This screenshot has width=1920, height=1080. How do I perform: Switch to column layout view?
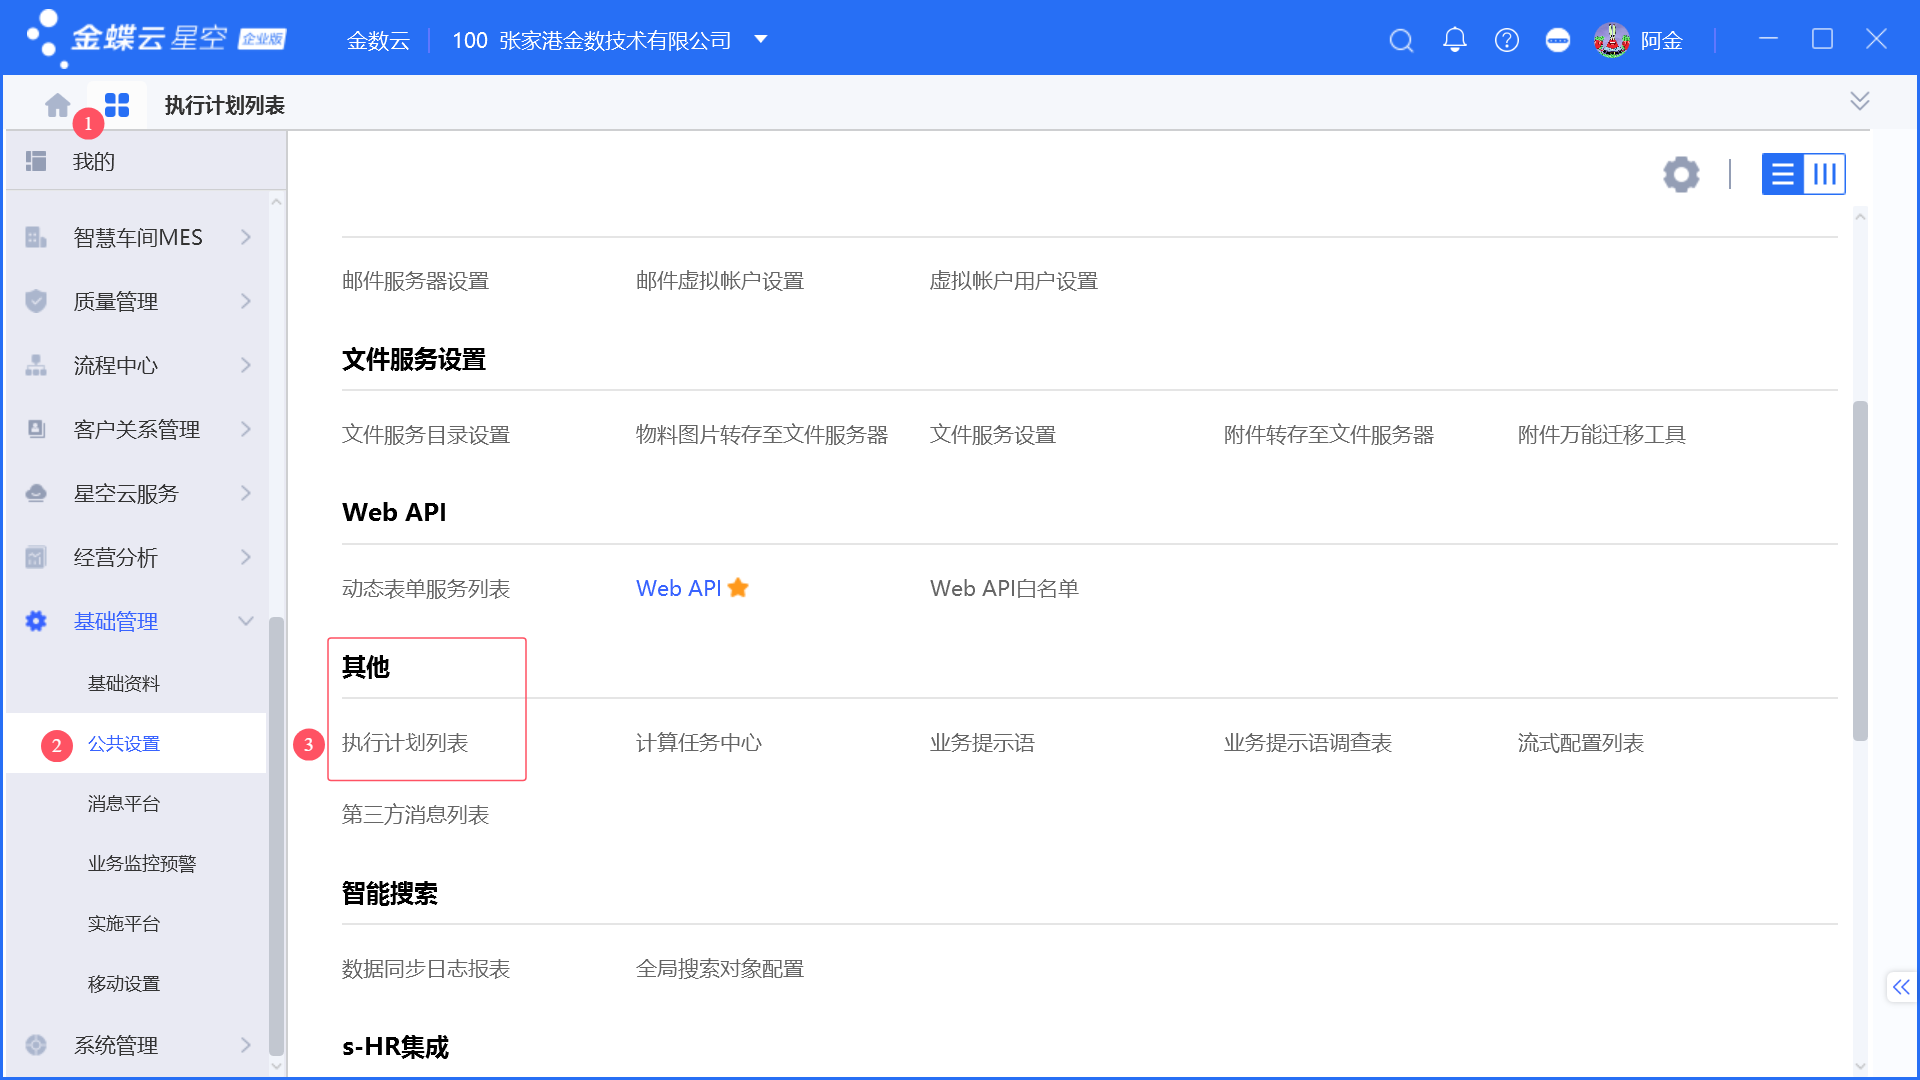pyautogui.click(x=1825, y=174)
